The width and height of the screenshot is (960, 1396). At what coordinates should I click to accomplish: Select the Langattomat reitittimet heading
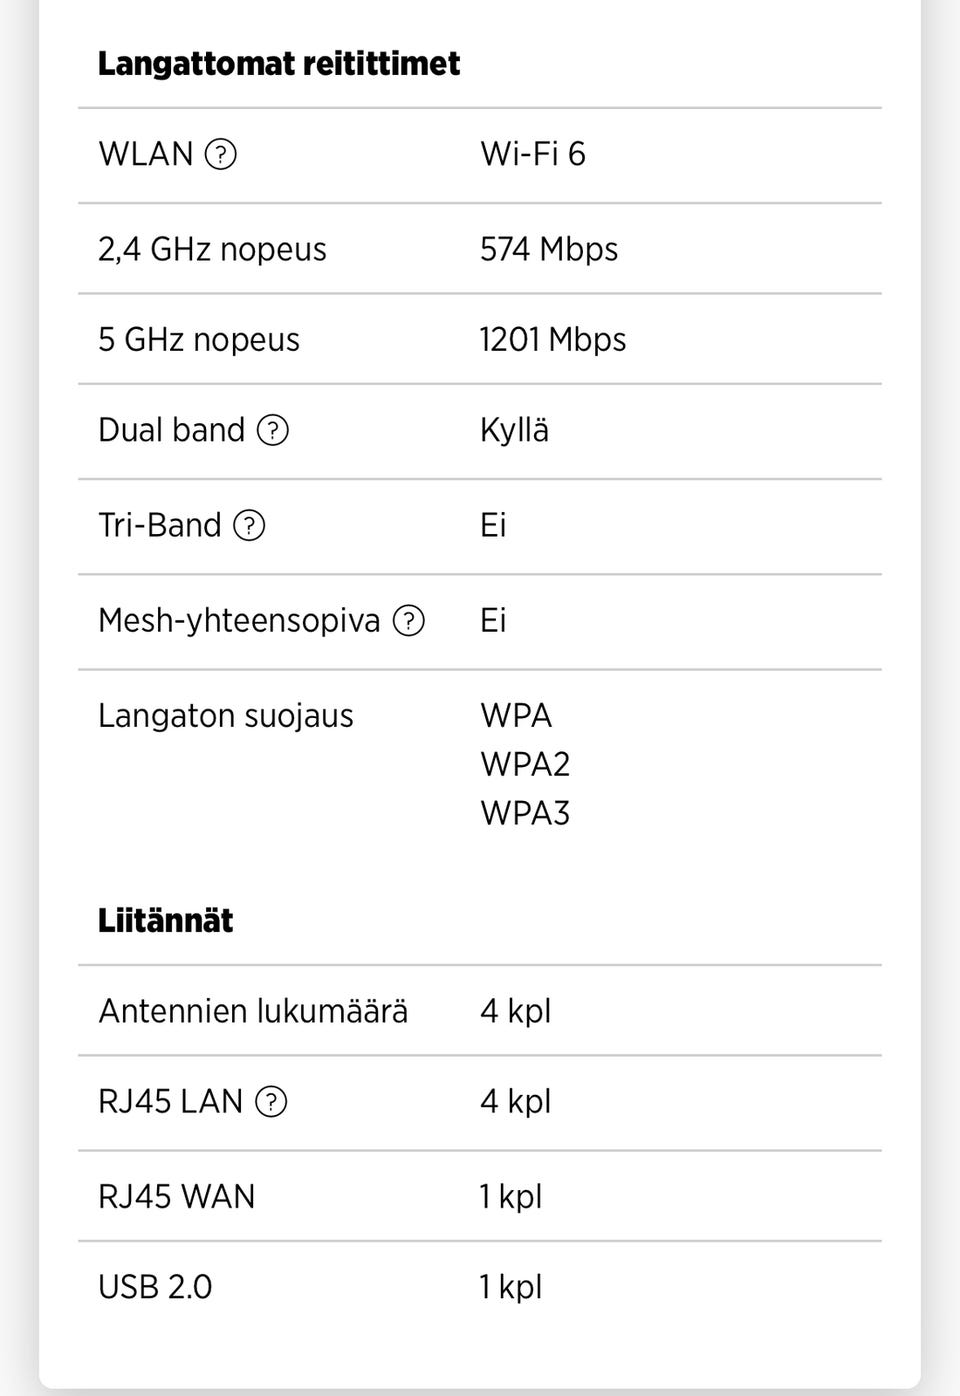tap(278, 64)
